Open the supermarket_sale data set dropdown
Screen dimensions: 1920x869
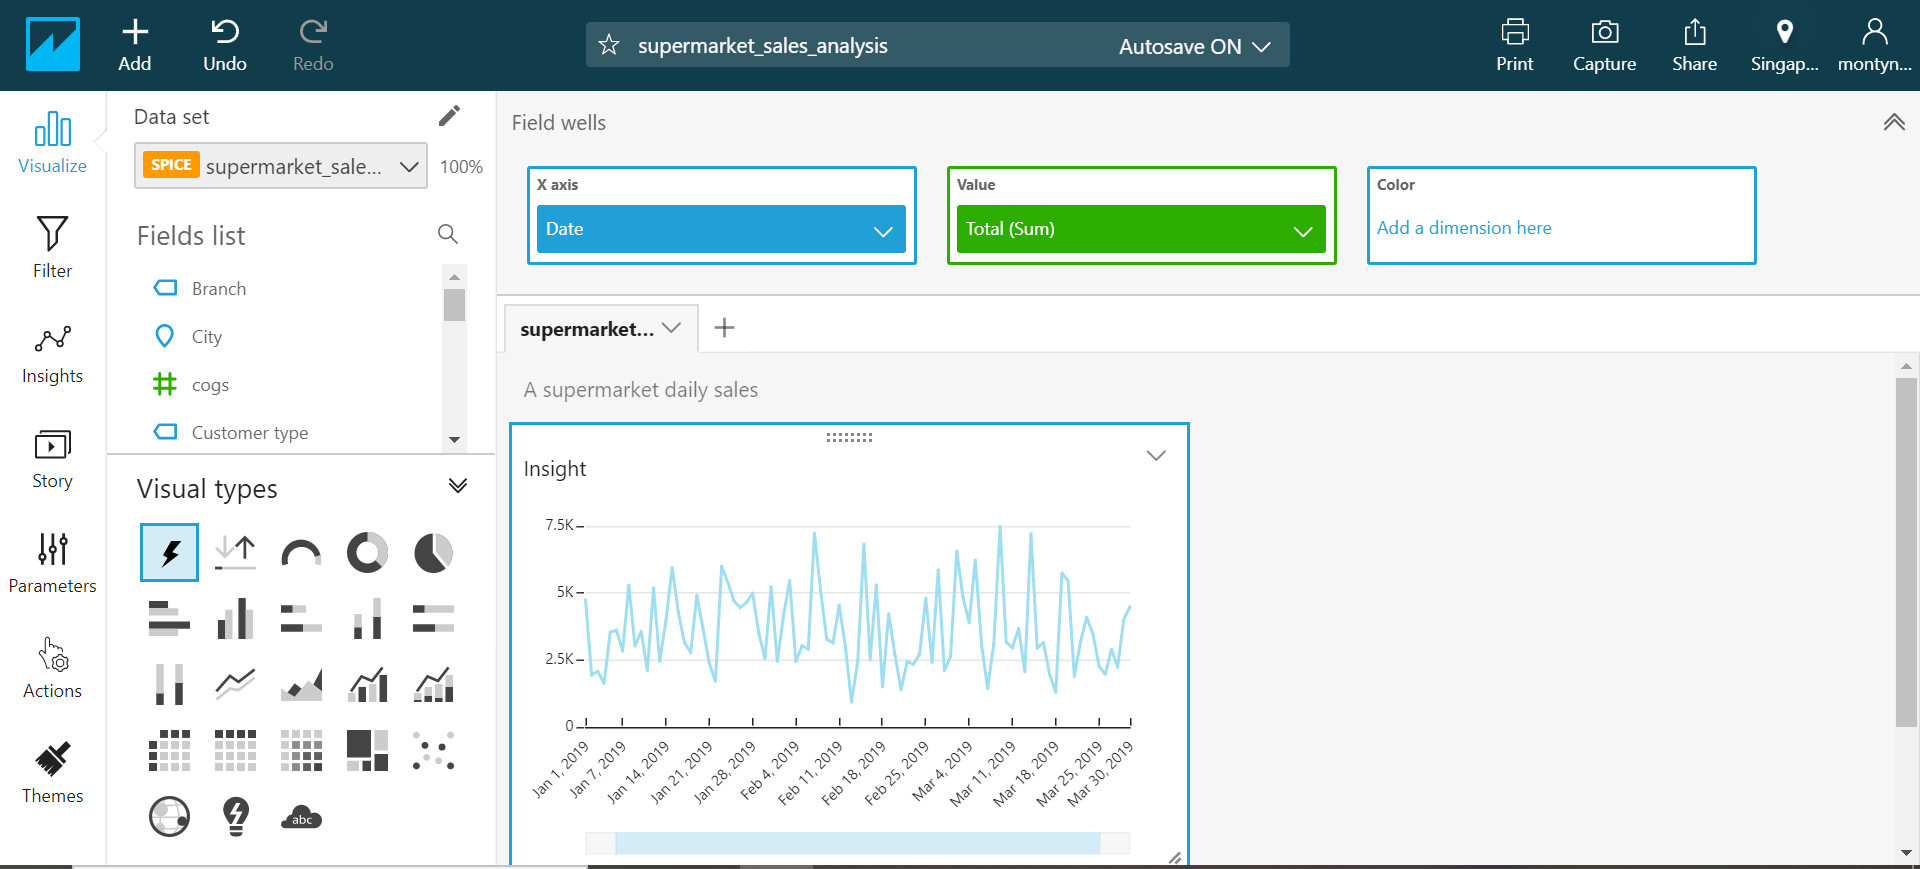(x=281, y=166)
